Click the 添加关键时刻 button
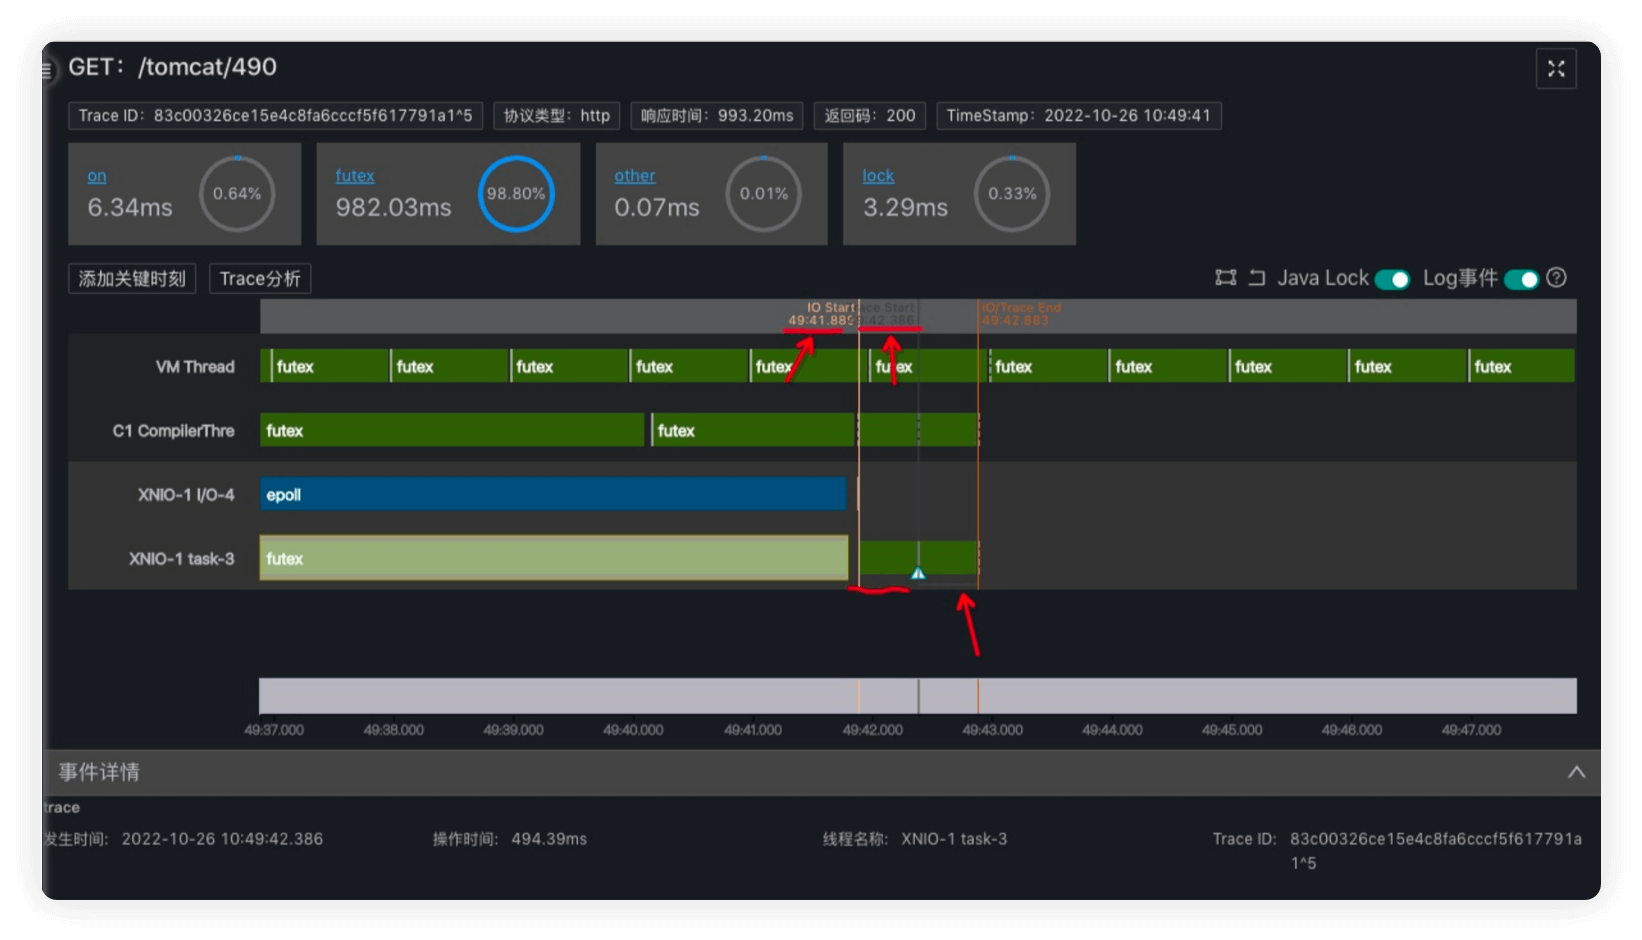Viewport: 1642px width, 940px height. pos(132,279)
